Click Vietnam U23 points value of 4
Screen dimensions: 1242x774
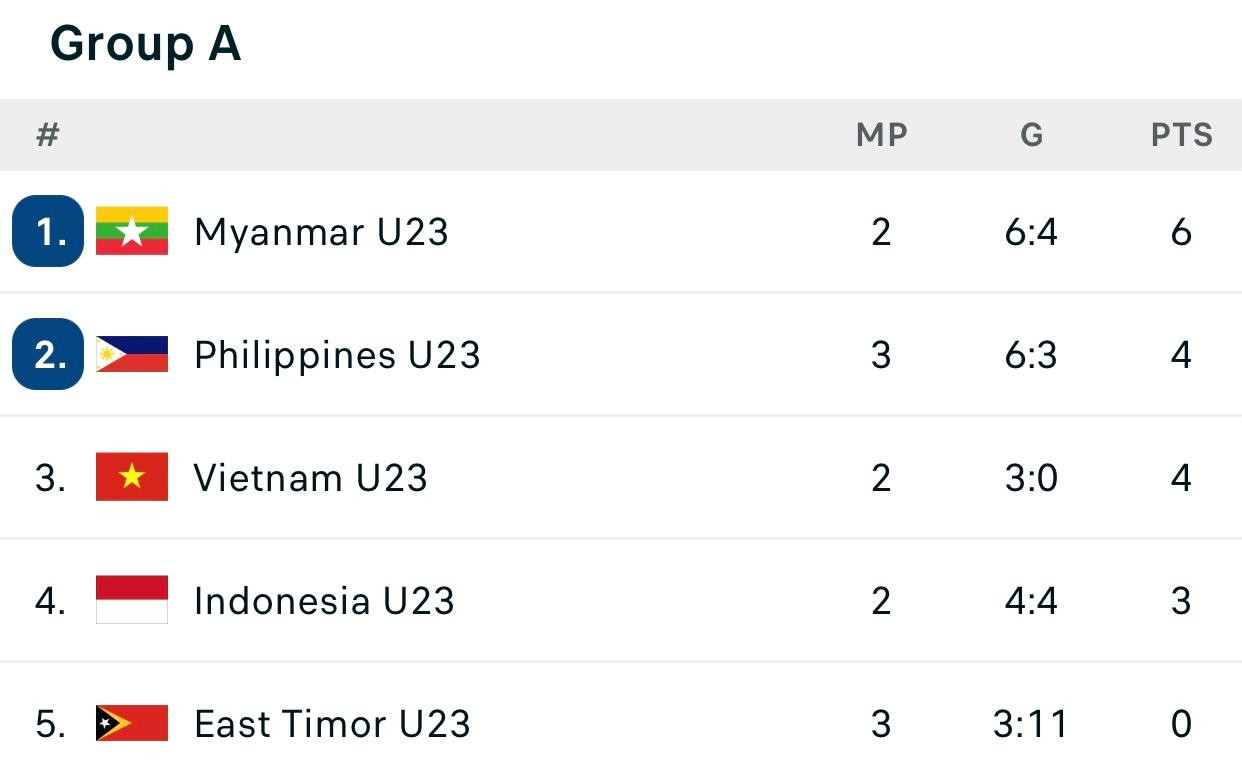pyautogui.click(x=1182, y=477)
